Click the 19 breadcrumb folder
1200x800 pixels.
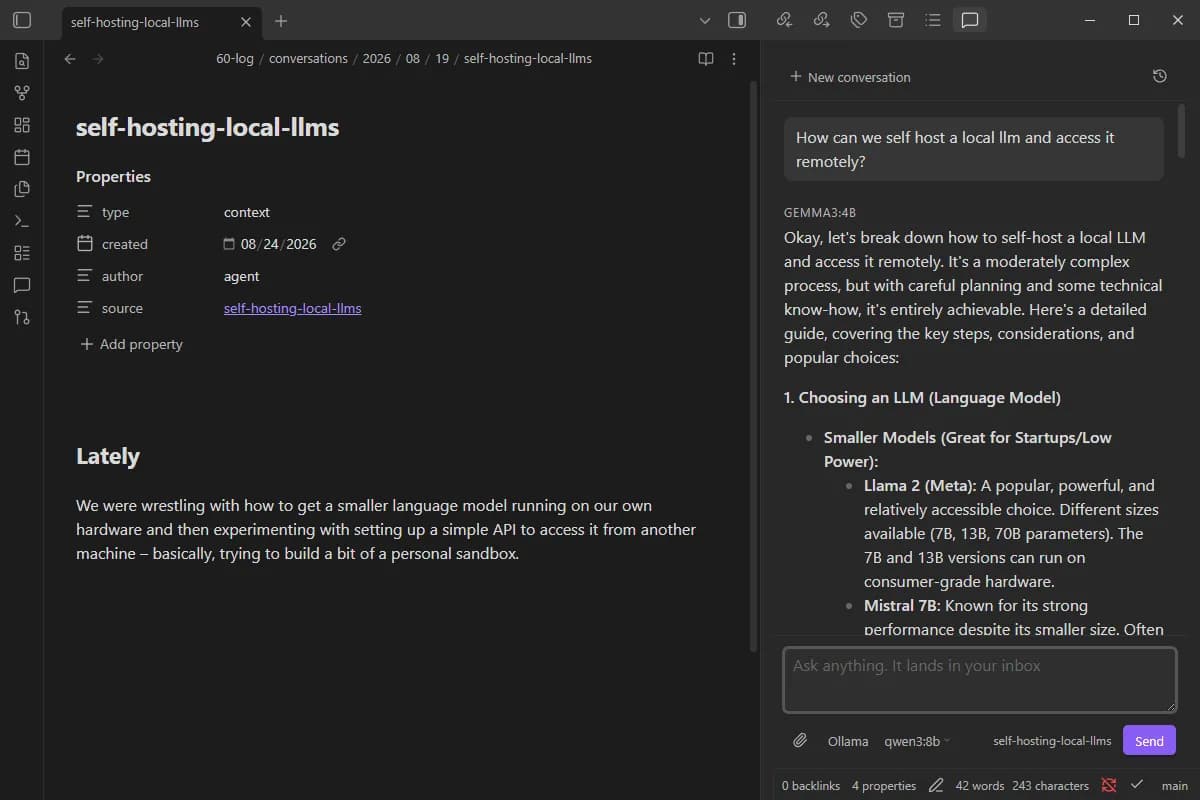coord(442,59)
